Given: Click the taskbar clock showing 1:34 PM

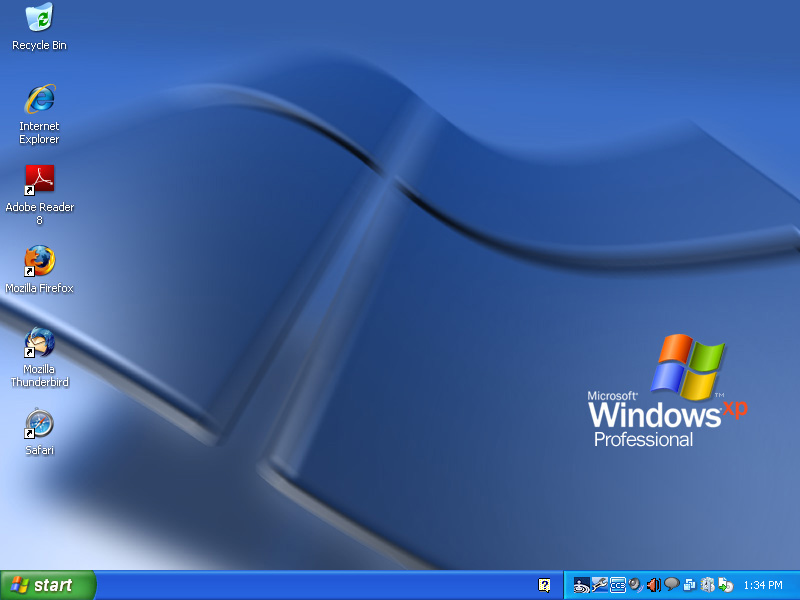Looking at the screenshot, I should [x=763, y=585].
